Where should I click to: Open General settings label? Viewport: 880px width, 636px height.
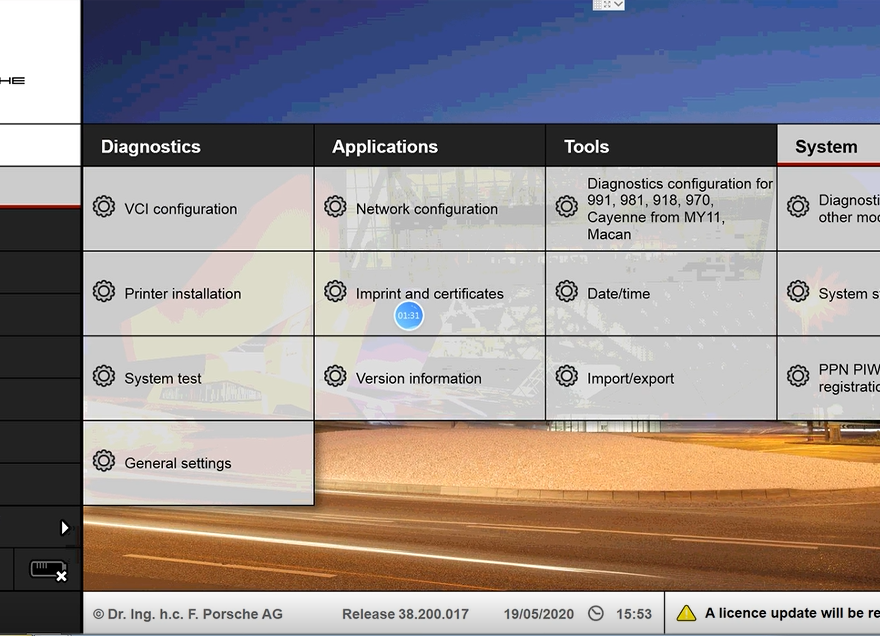(178, 463)
